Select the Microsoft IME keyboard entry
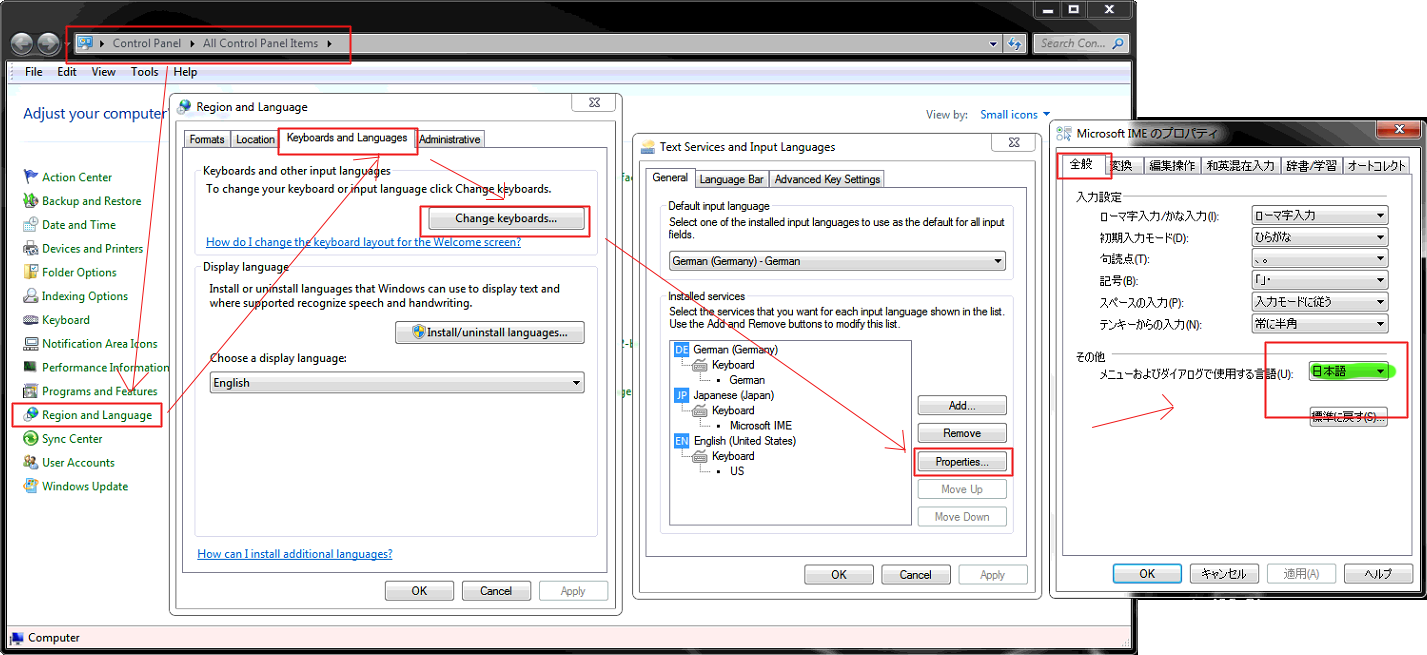 760,425
